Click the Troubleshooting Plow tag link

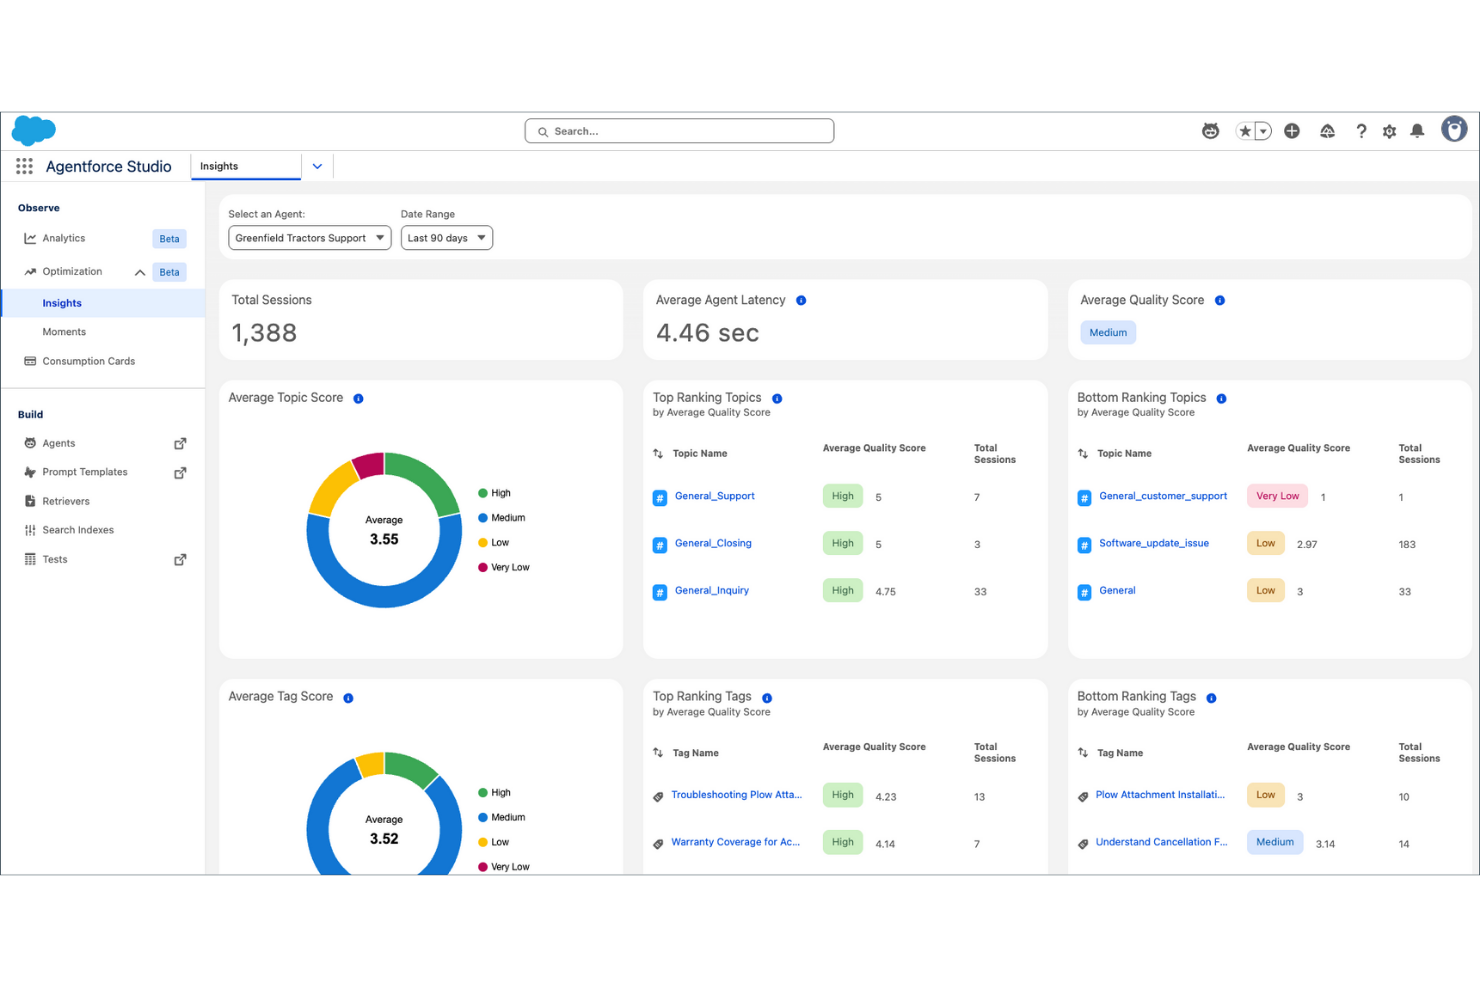coord(737,794)
